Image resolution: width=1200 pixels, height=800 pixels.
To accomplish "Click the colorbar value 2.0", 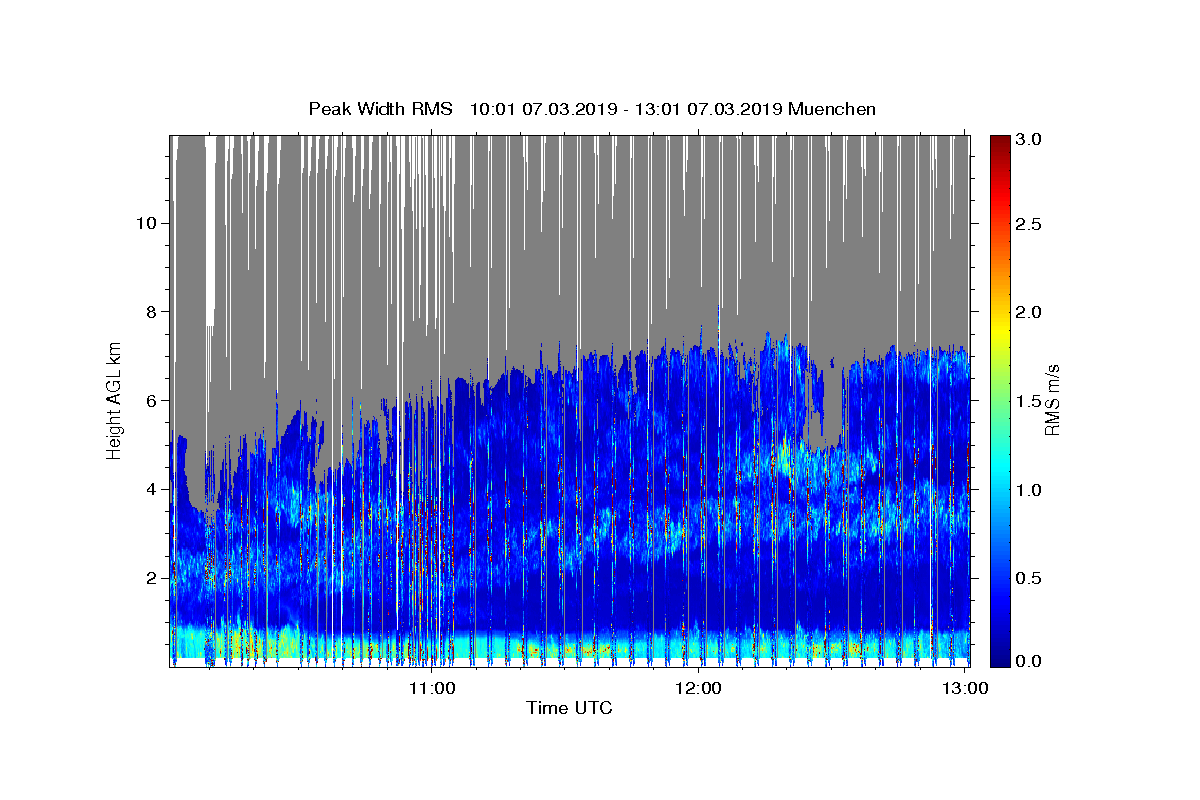I will coord(1029,312).
